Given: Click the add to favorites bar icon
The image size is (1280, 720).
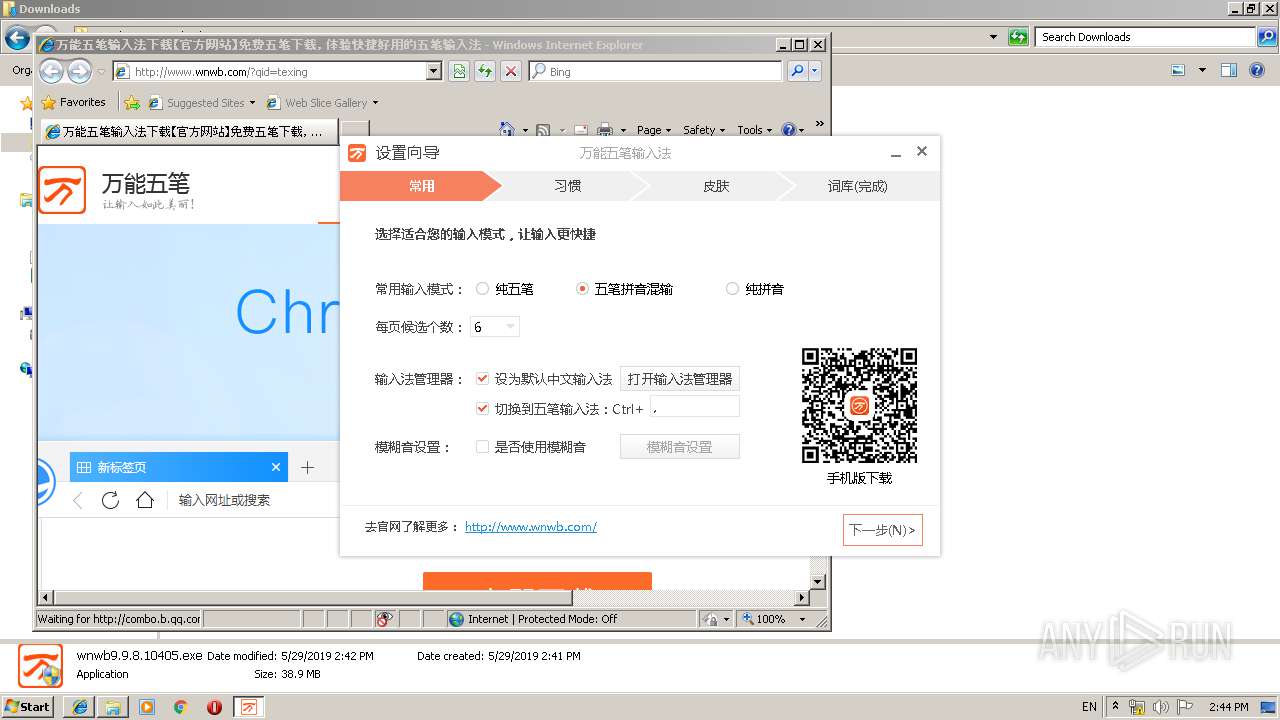Looking at the screenshot, I should pyautogui.click(x=131, y=102).
